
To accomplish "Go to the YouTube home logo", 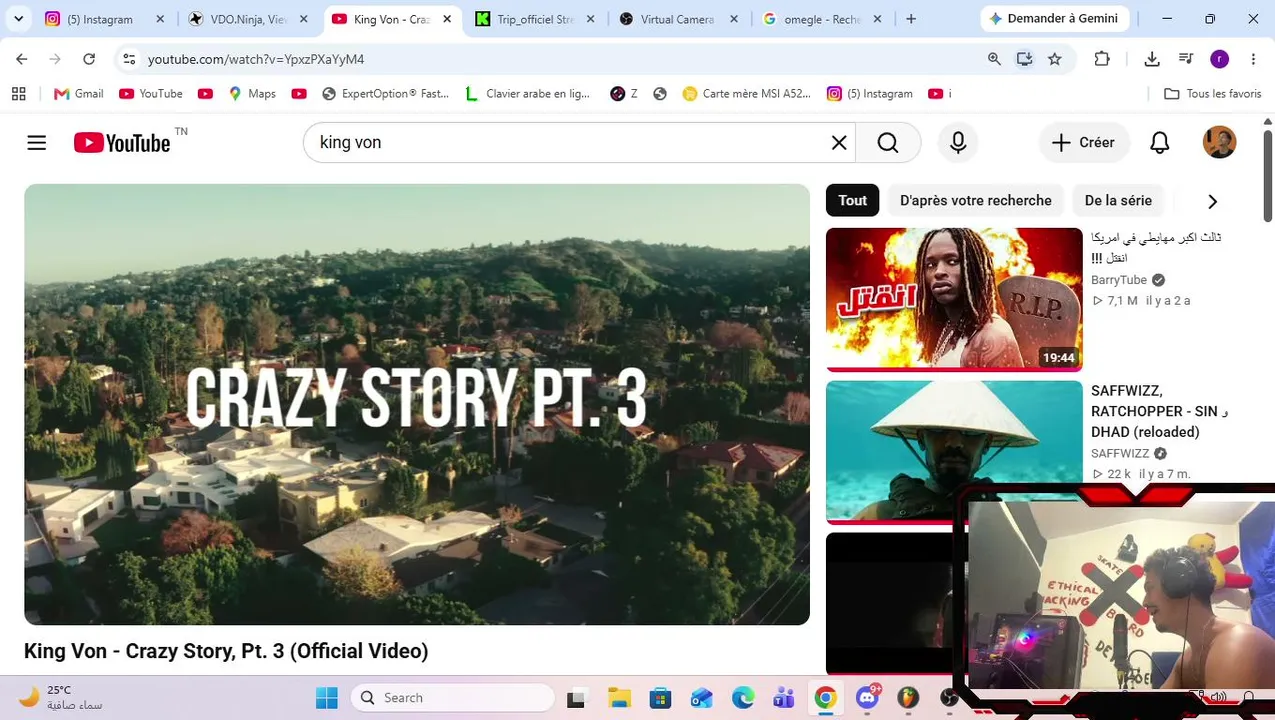I will pyautogui.click(x=122, y=143).
